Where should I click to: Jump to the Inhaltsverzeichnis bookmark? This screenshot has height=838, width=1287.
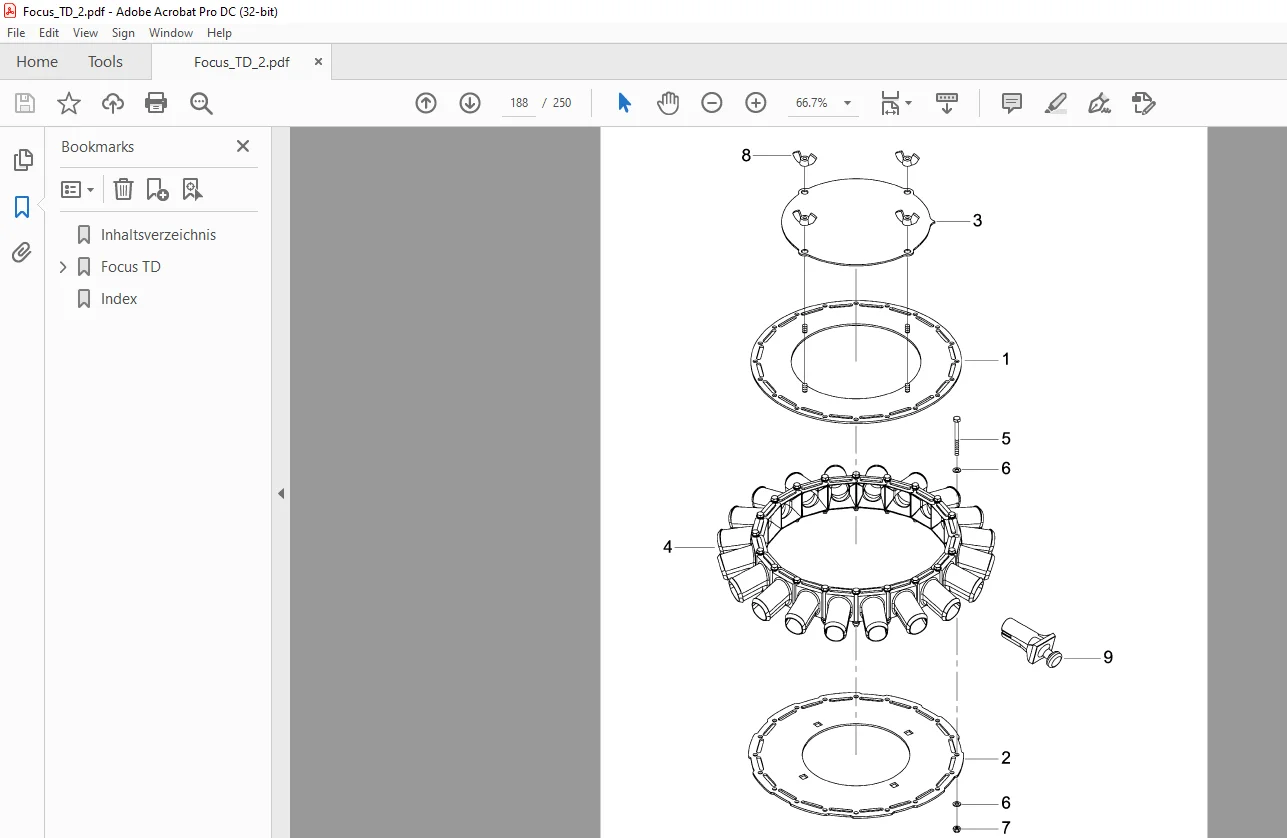click(x=159, y=235)
